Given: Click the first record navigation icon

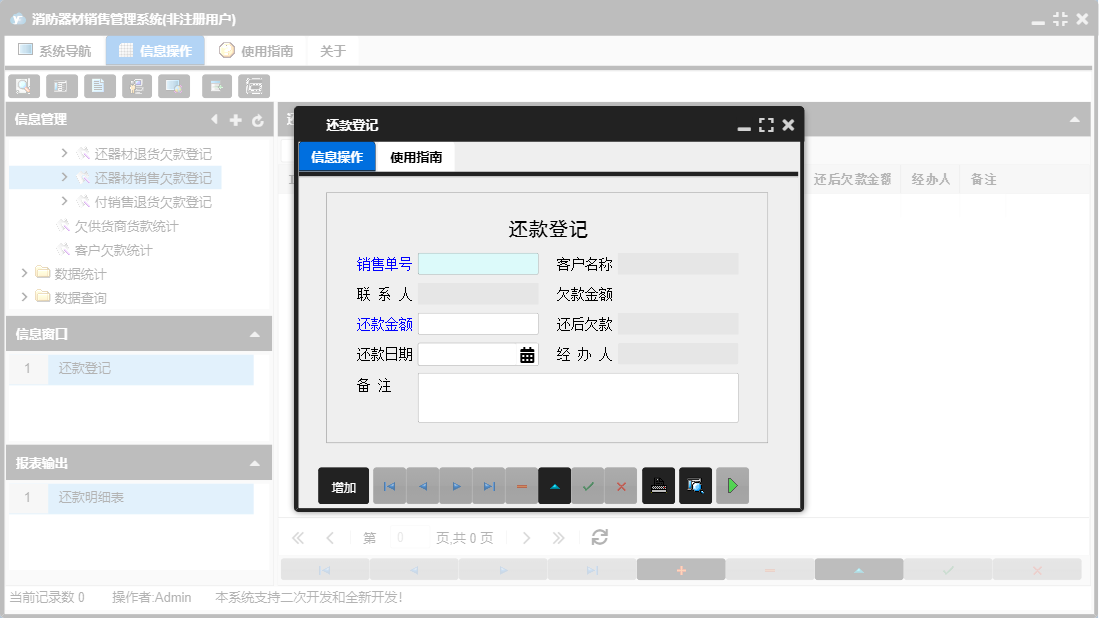Looking at the screenshot, I should [x=390, y=485].
